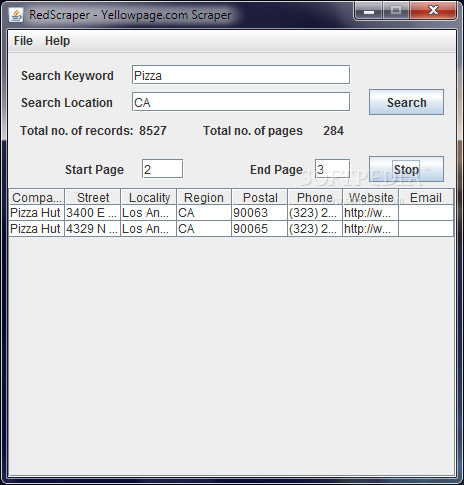Select the street cell '4329 N ...'
This screenshot has width=464, height=485.
[93, 229]
